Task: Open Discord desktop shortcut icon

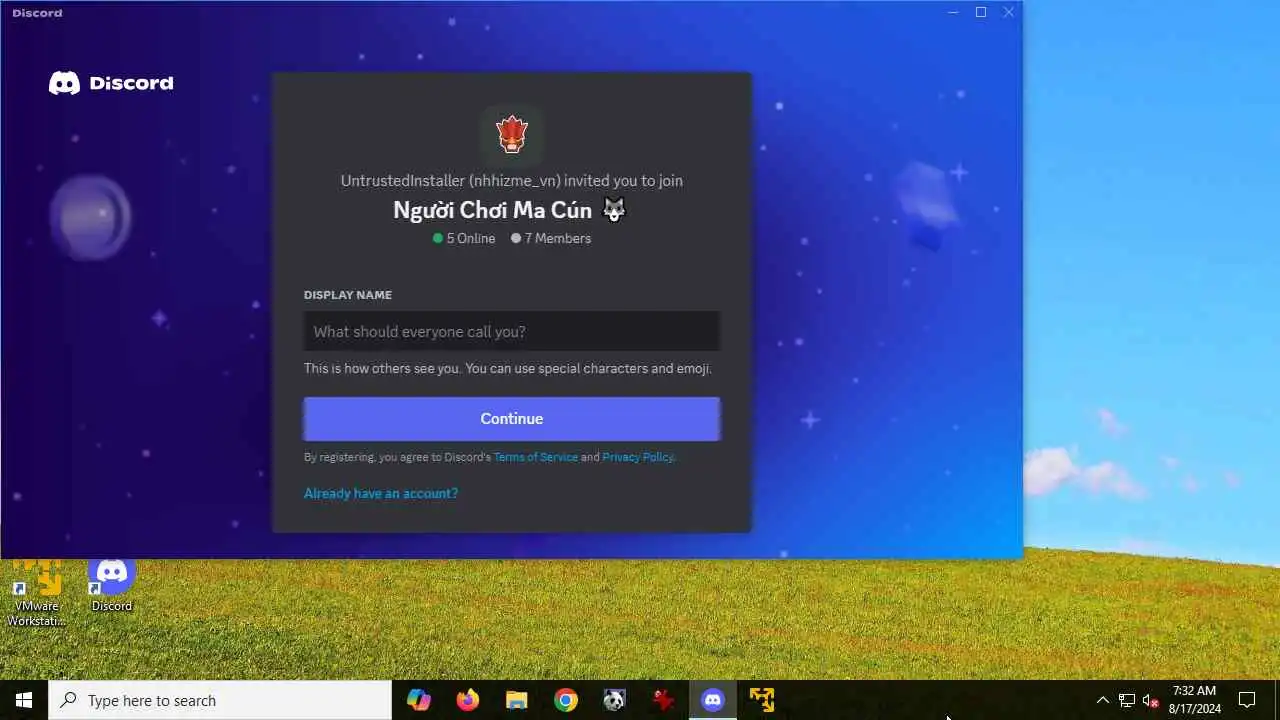Action: (112, 586)
